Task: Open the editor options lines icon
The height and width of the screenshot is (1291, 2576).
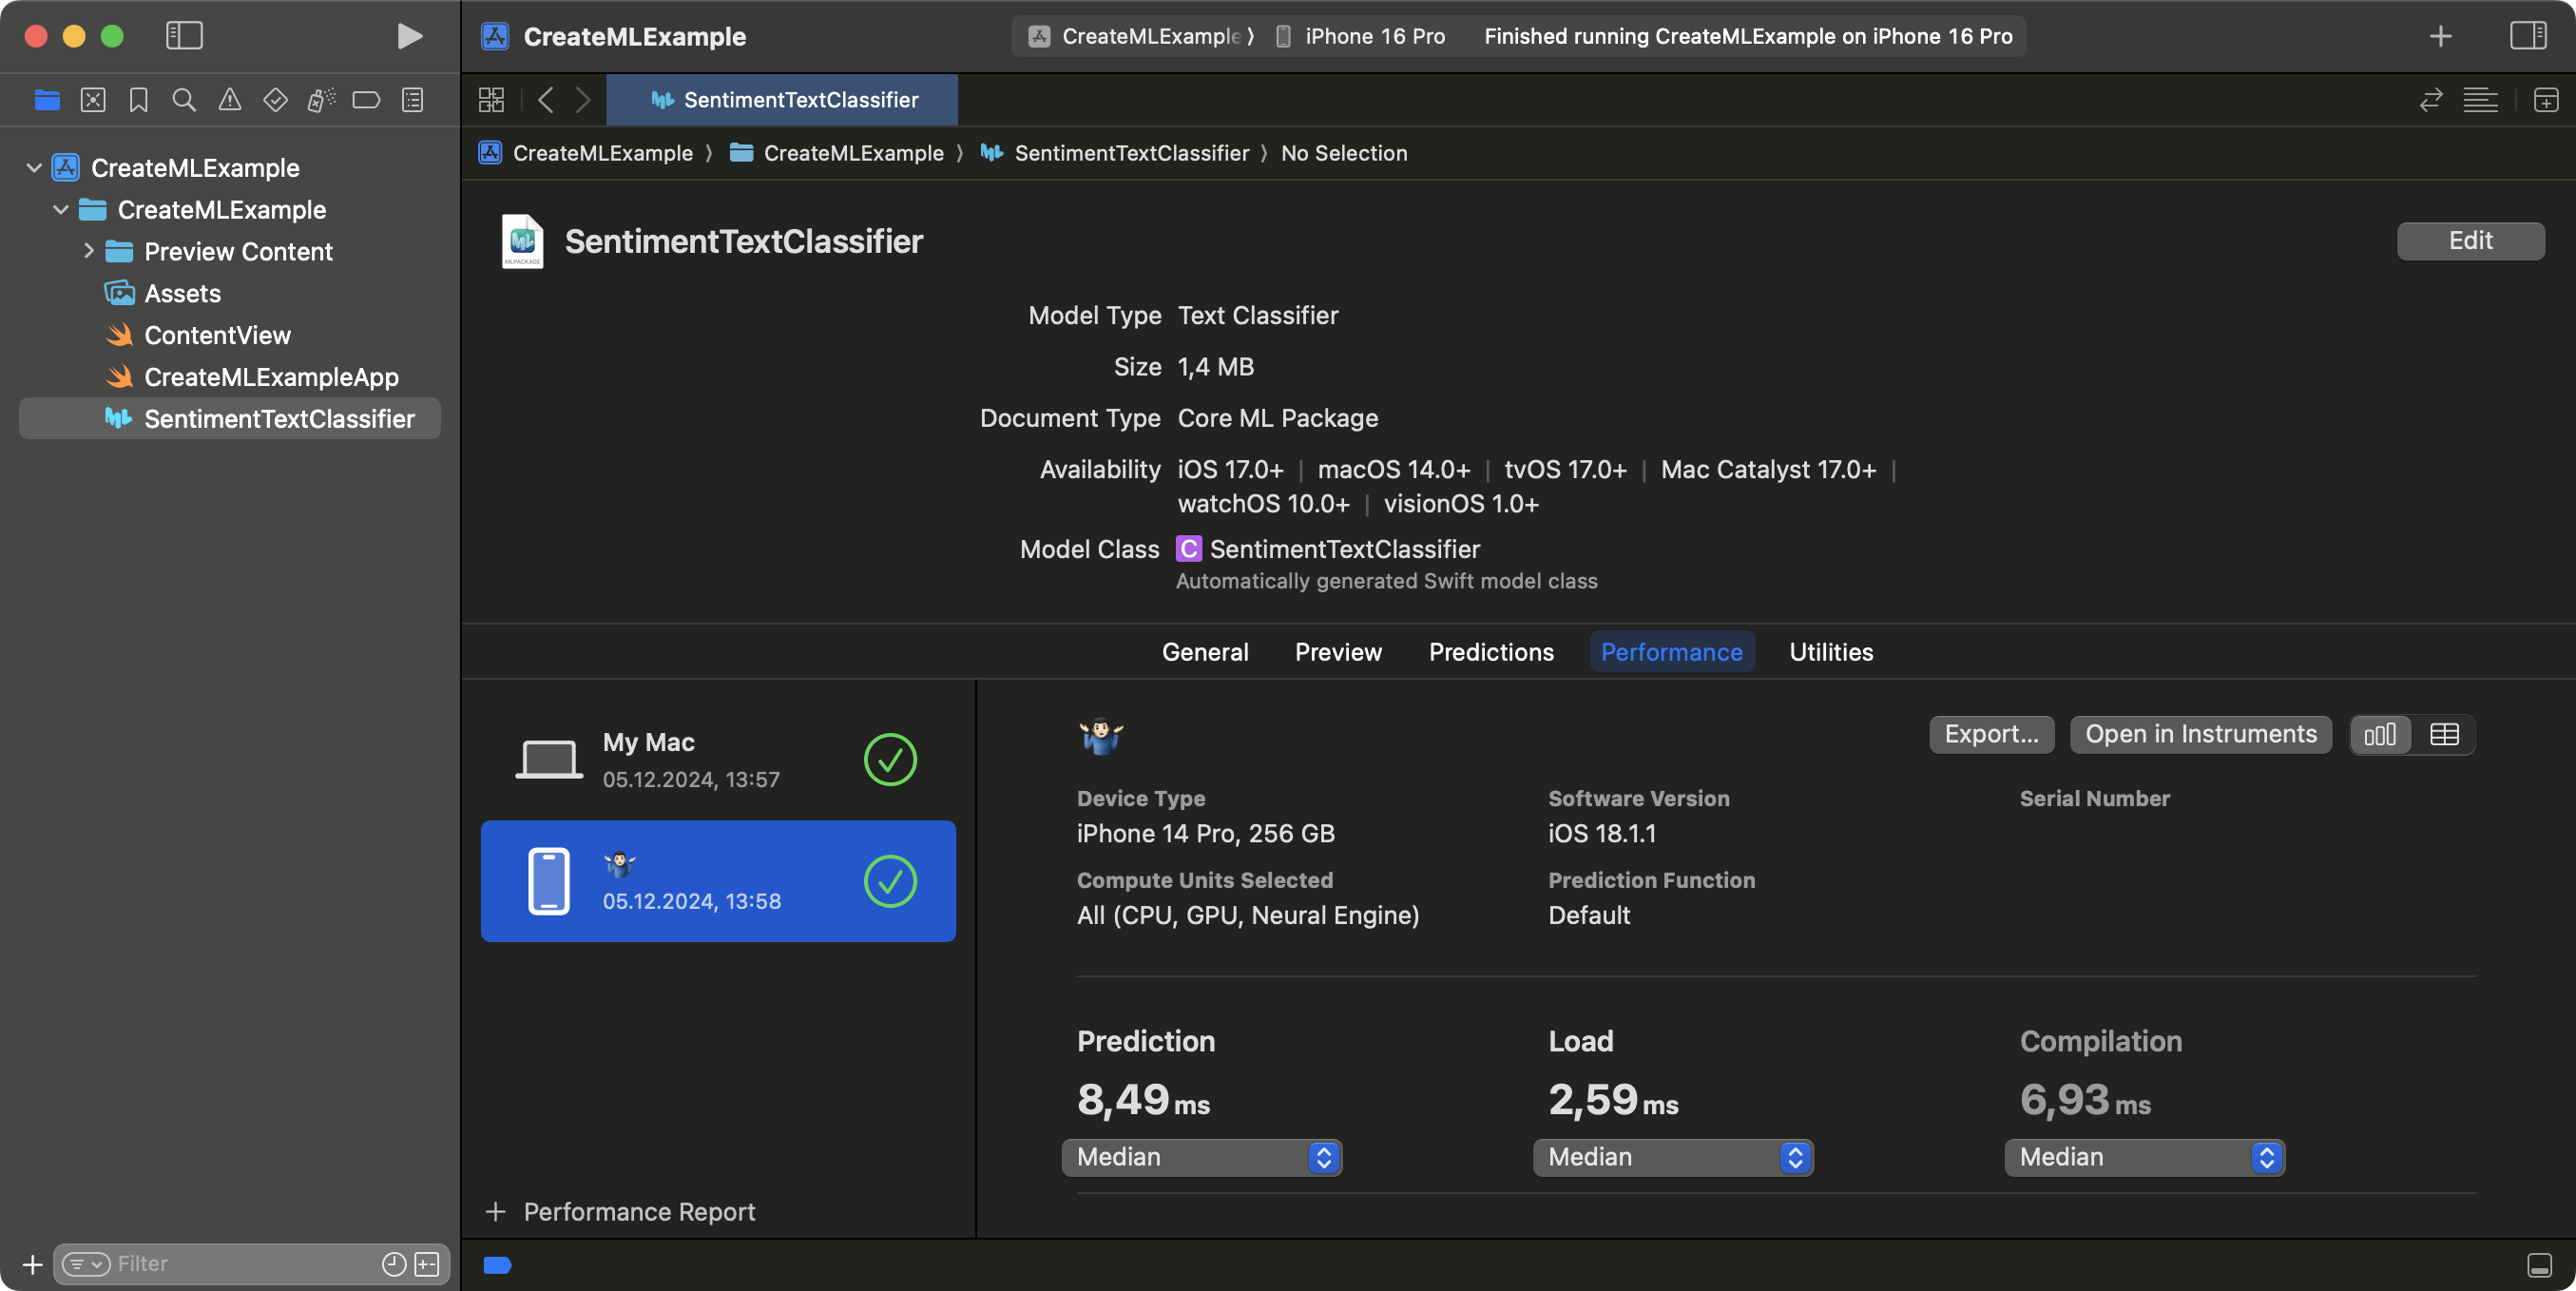Action: [2480, 100]
